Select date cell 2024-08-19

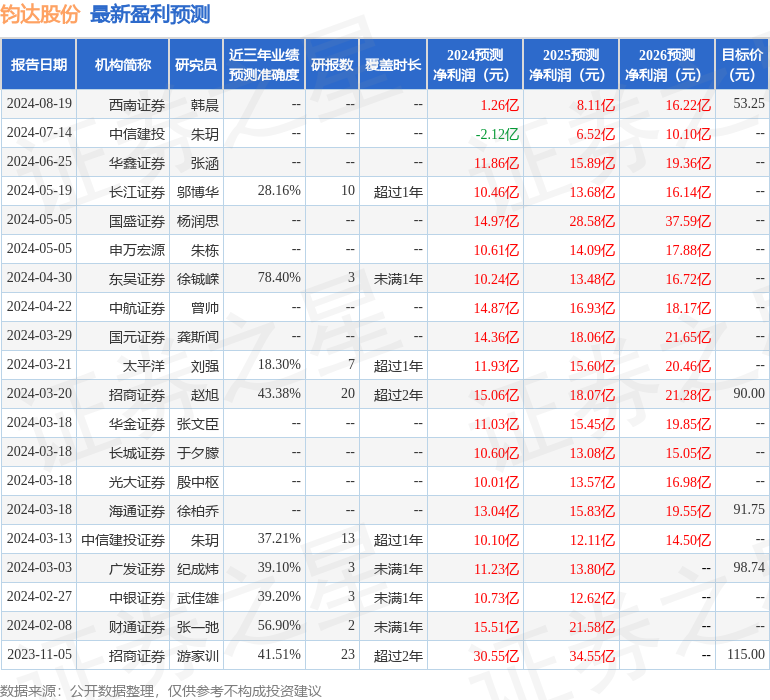point(39,104)
